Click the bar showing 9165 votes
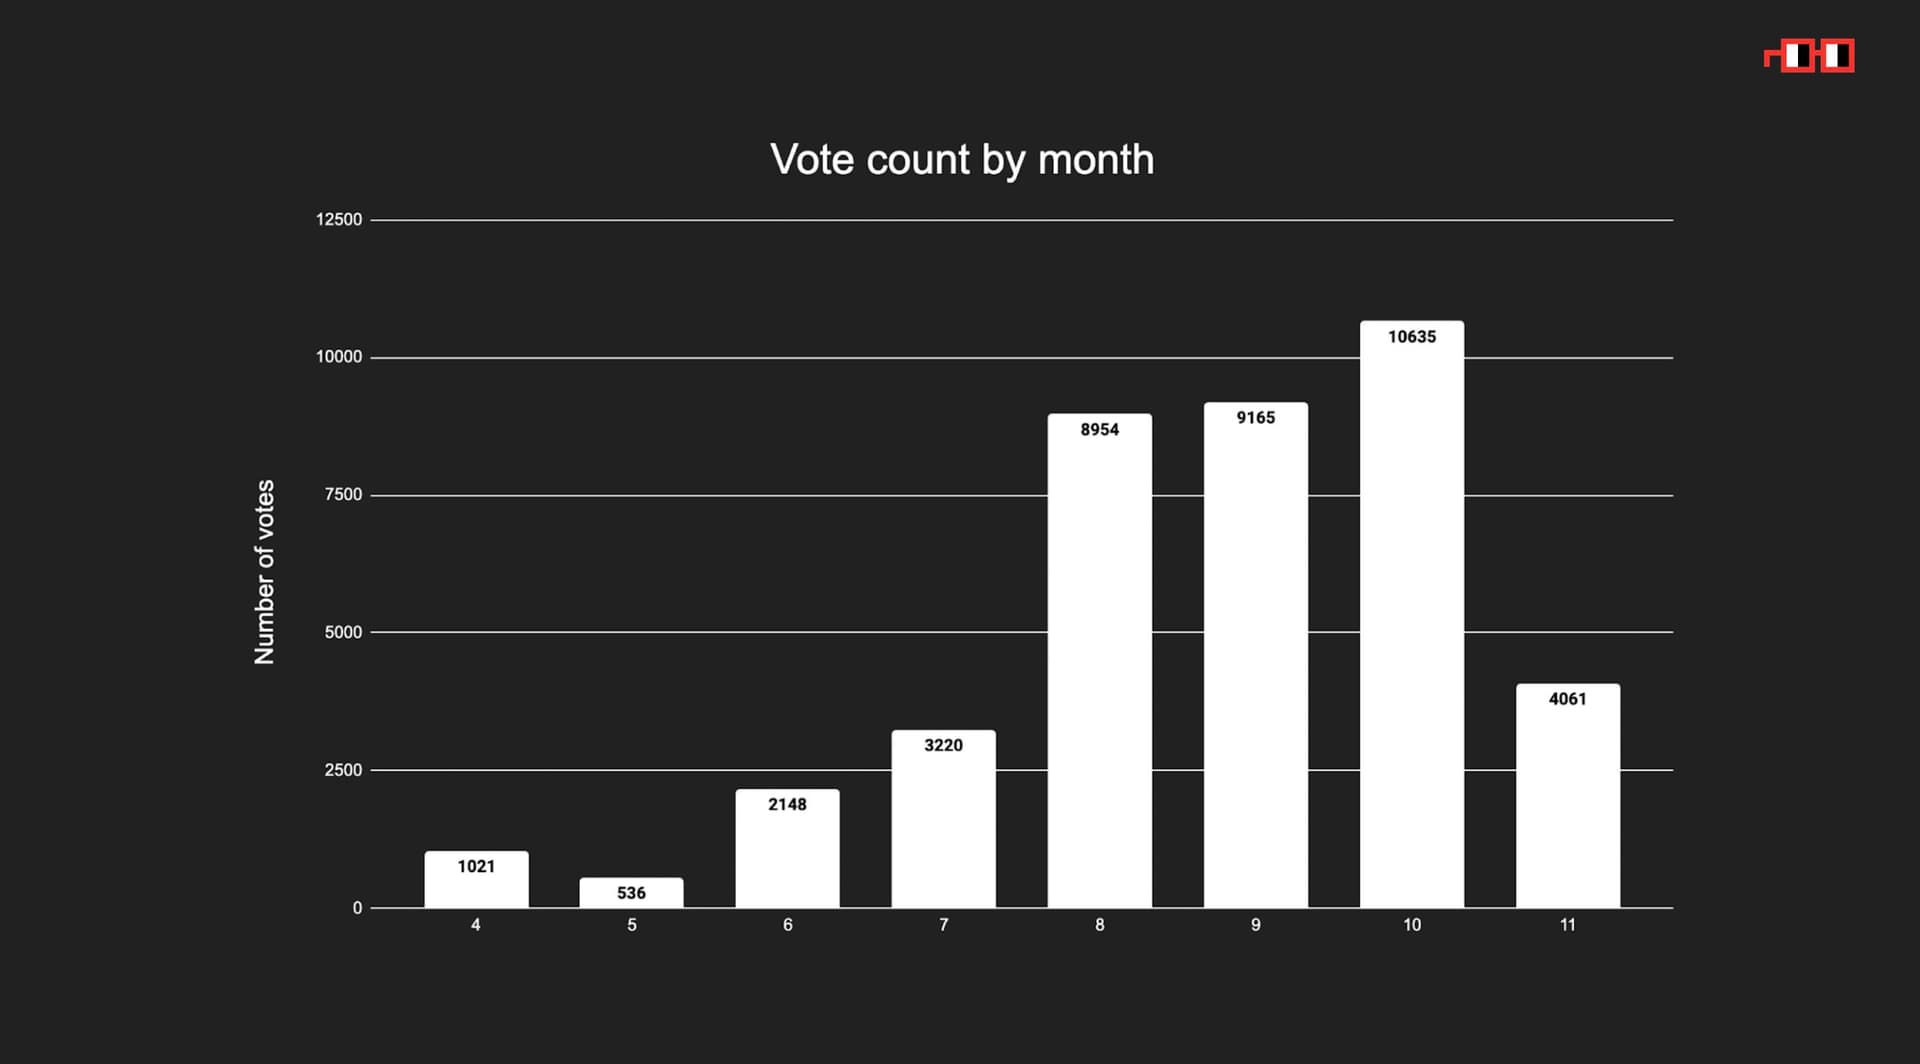 [x=1255, y=656]
